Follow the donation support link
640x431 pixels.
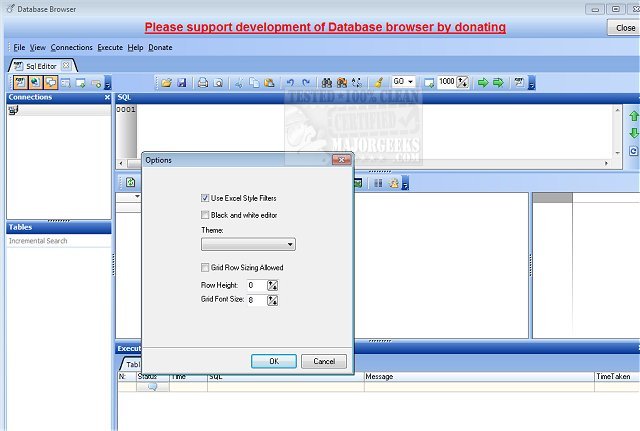[325, 27]
